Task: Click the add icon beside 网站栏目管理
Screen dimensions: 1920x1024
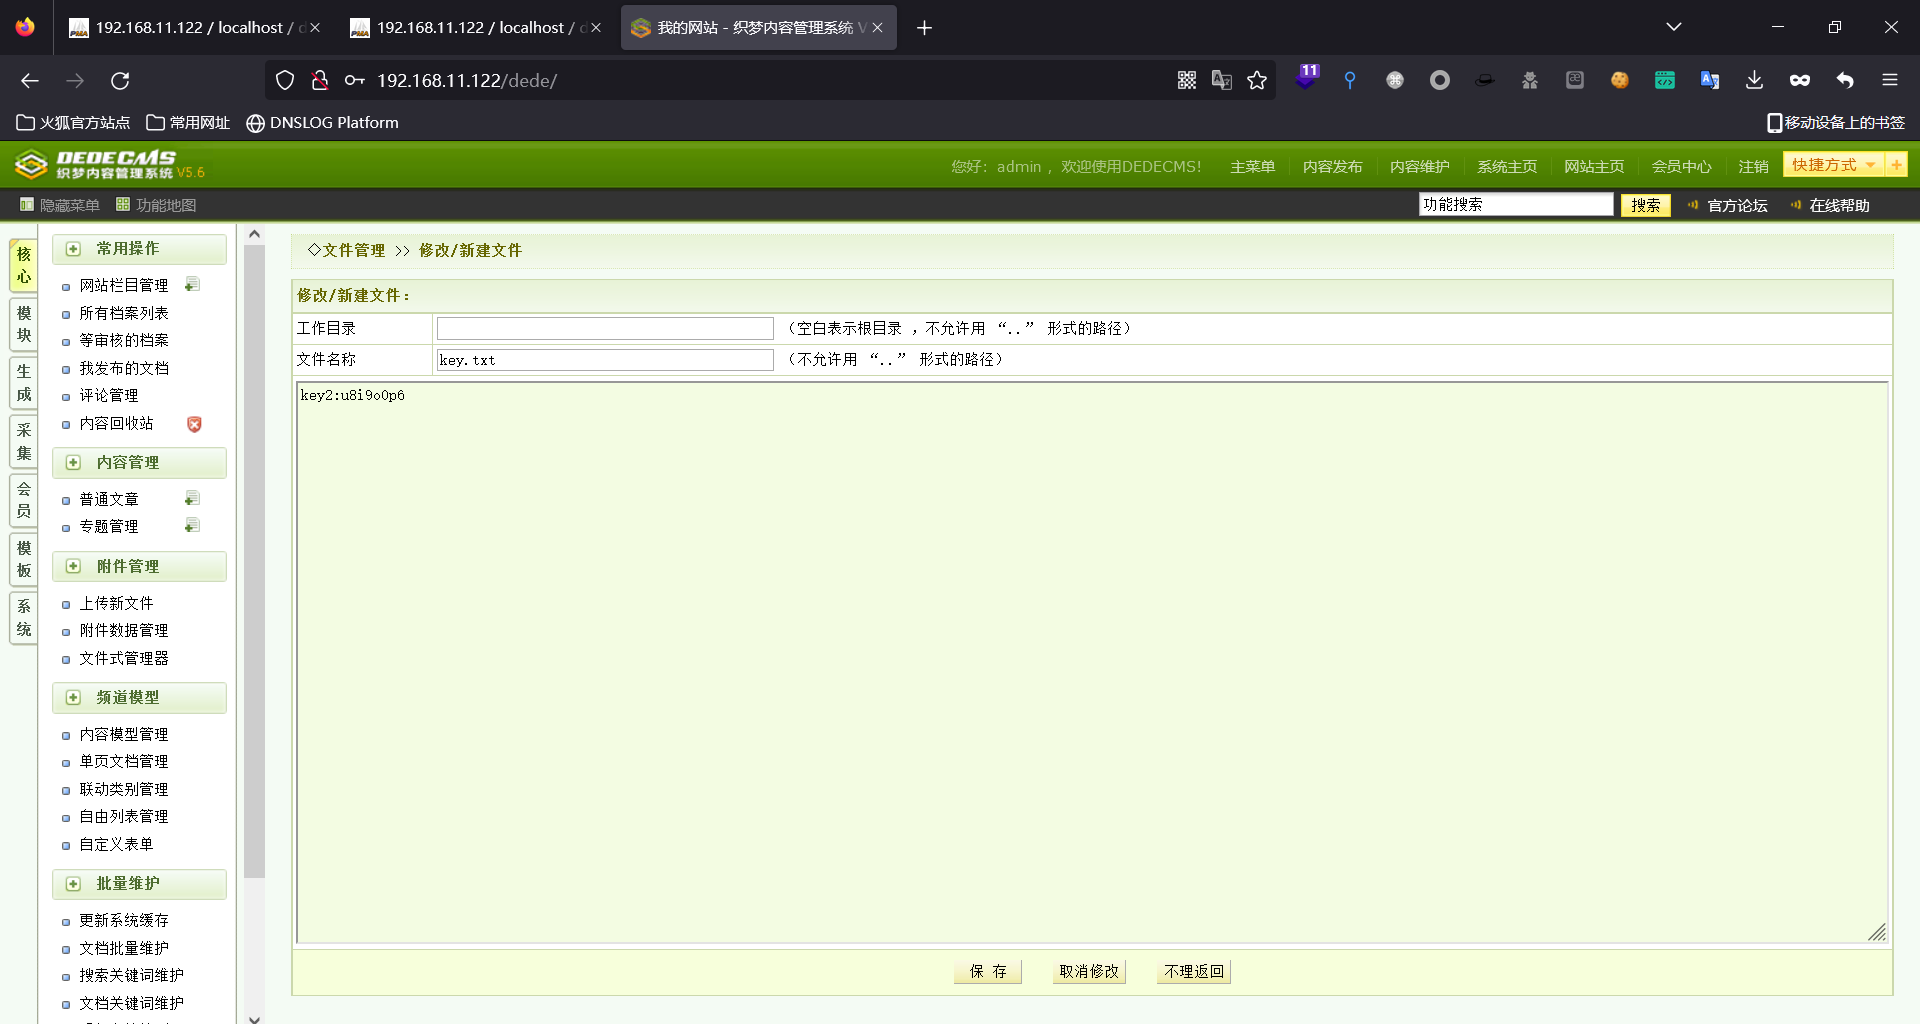Action: pos(192,285)
